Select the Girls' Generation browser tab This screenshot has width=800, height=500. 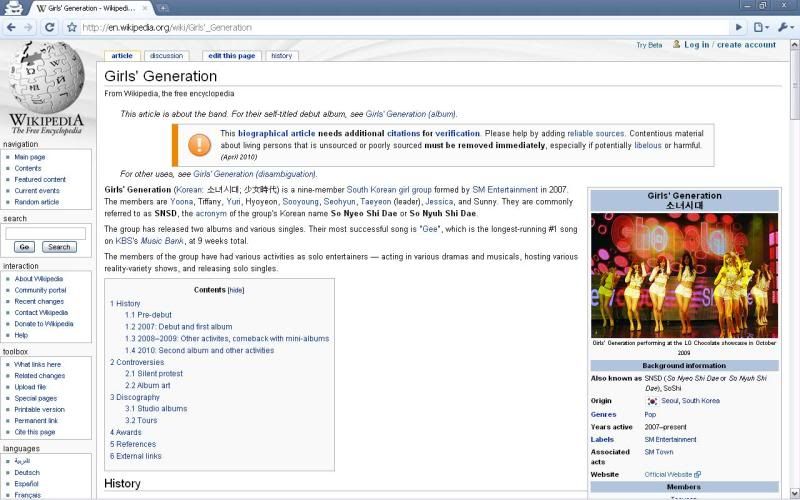coord(90,8)
